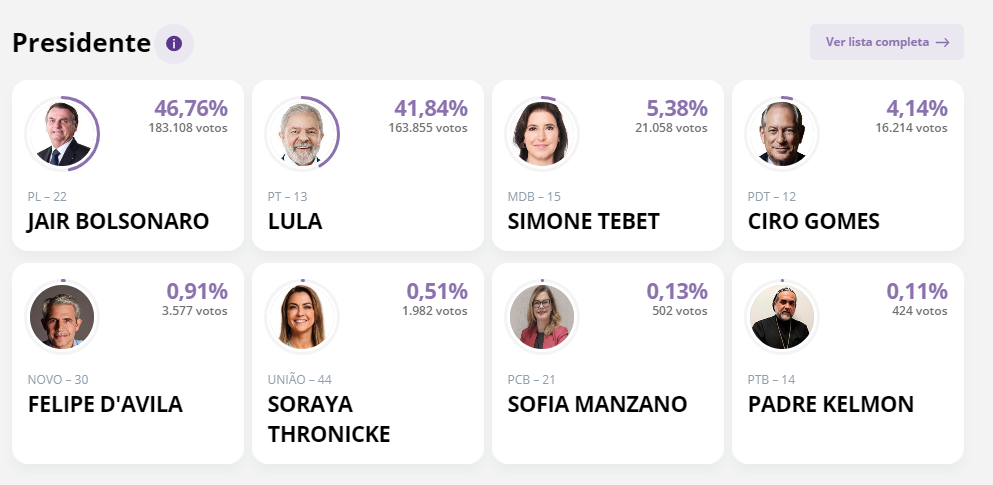Click the SIMONE TEBET name
Image resolution: width=993 pixels, height=485 pixels.
(584, 221)
